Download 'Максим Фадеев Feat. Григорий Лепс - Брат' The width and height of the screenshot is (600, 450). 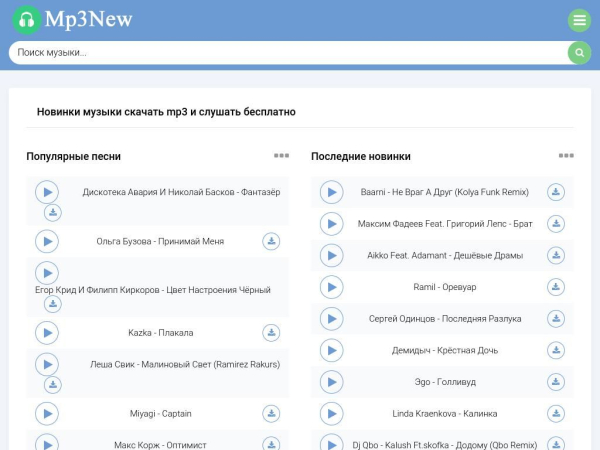pyautogui.click(x=556, y=224)
